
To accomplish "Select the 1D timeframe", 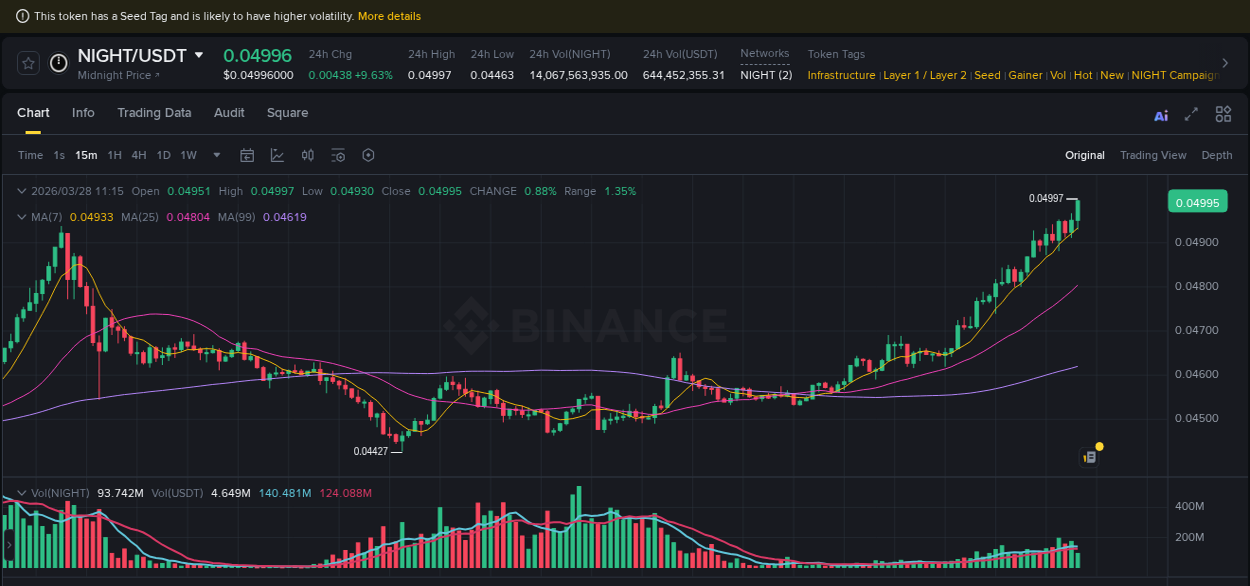I will click(x=163, y=155).
